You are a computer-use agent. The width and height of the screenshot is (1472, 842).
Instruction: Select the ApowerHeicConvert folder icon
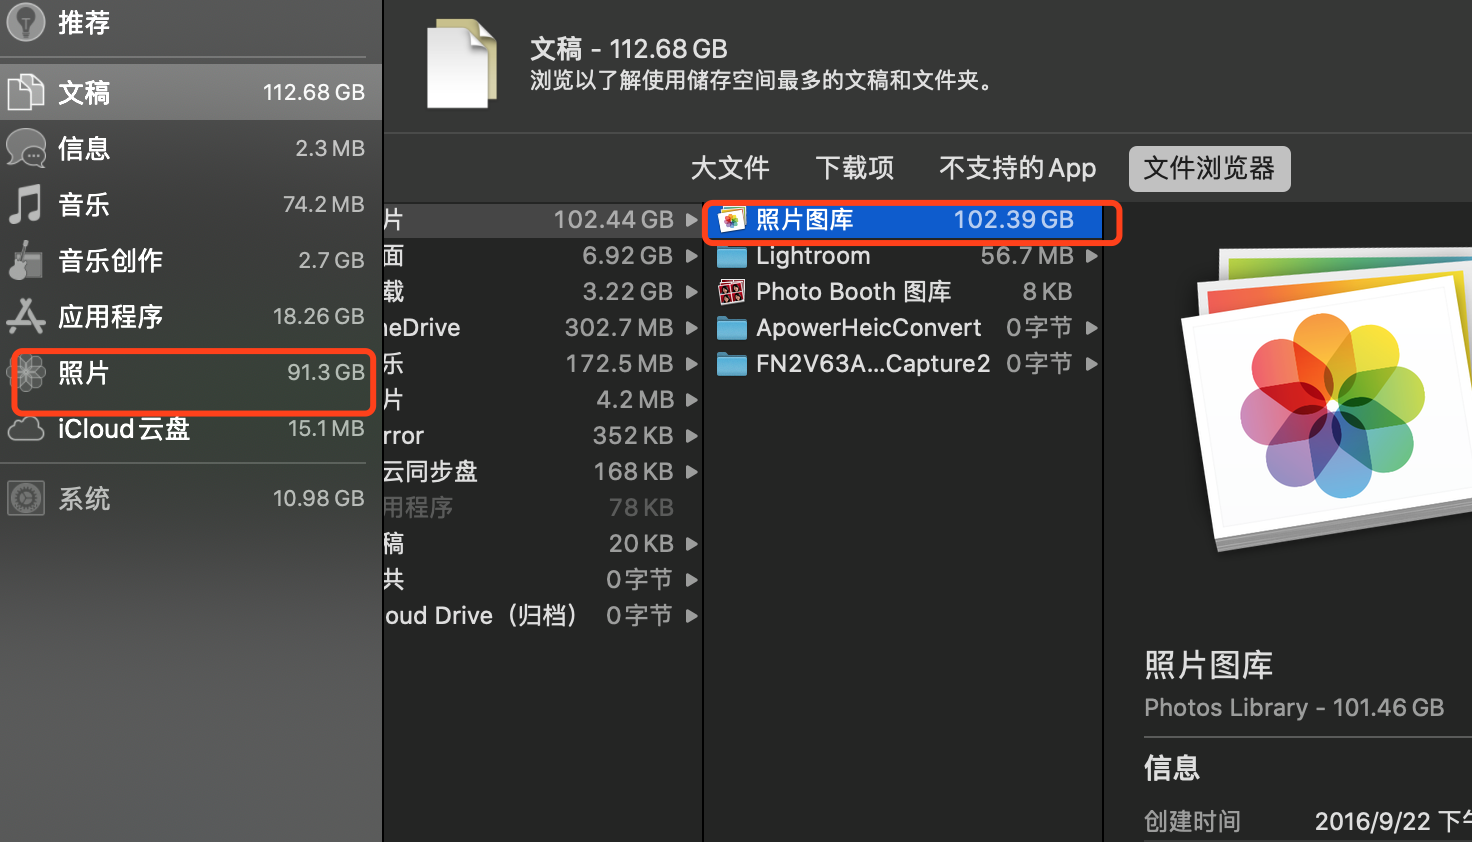click(x=732, y=328)
